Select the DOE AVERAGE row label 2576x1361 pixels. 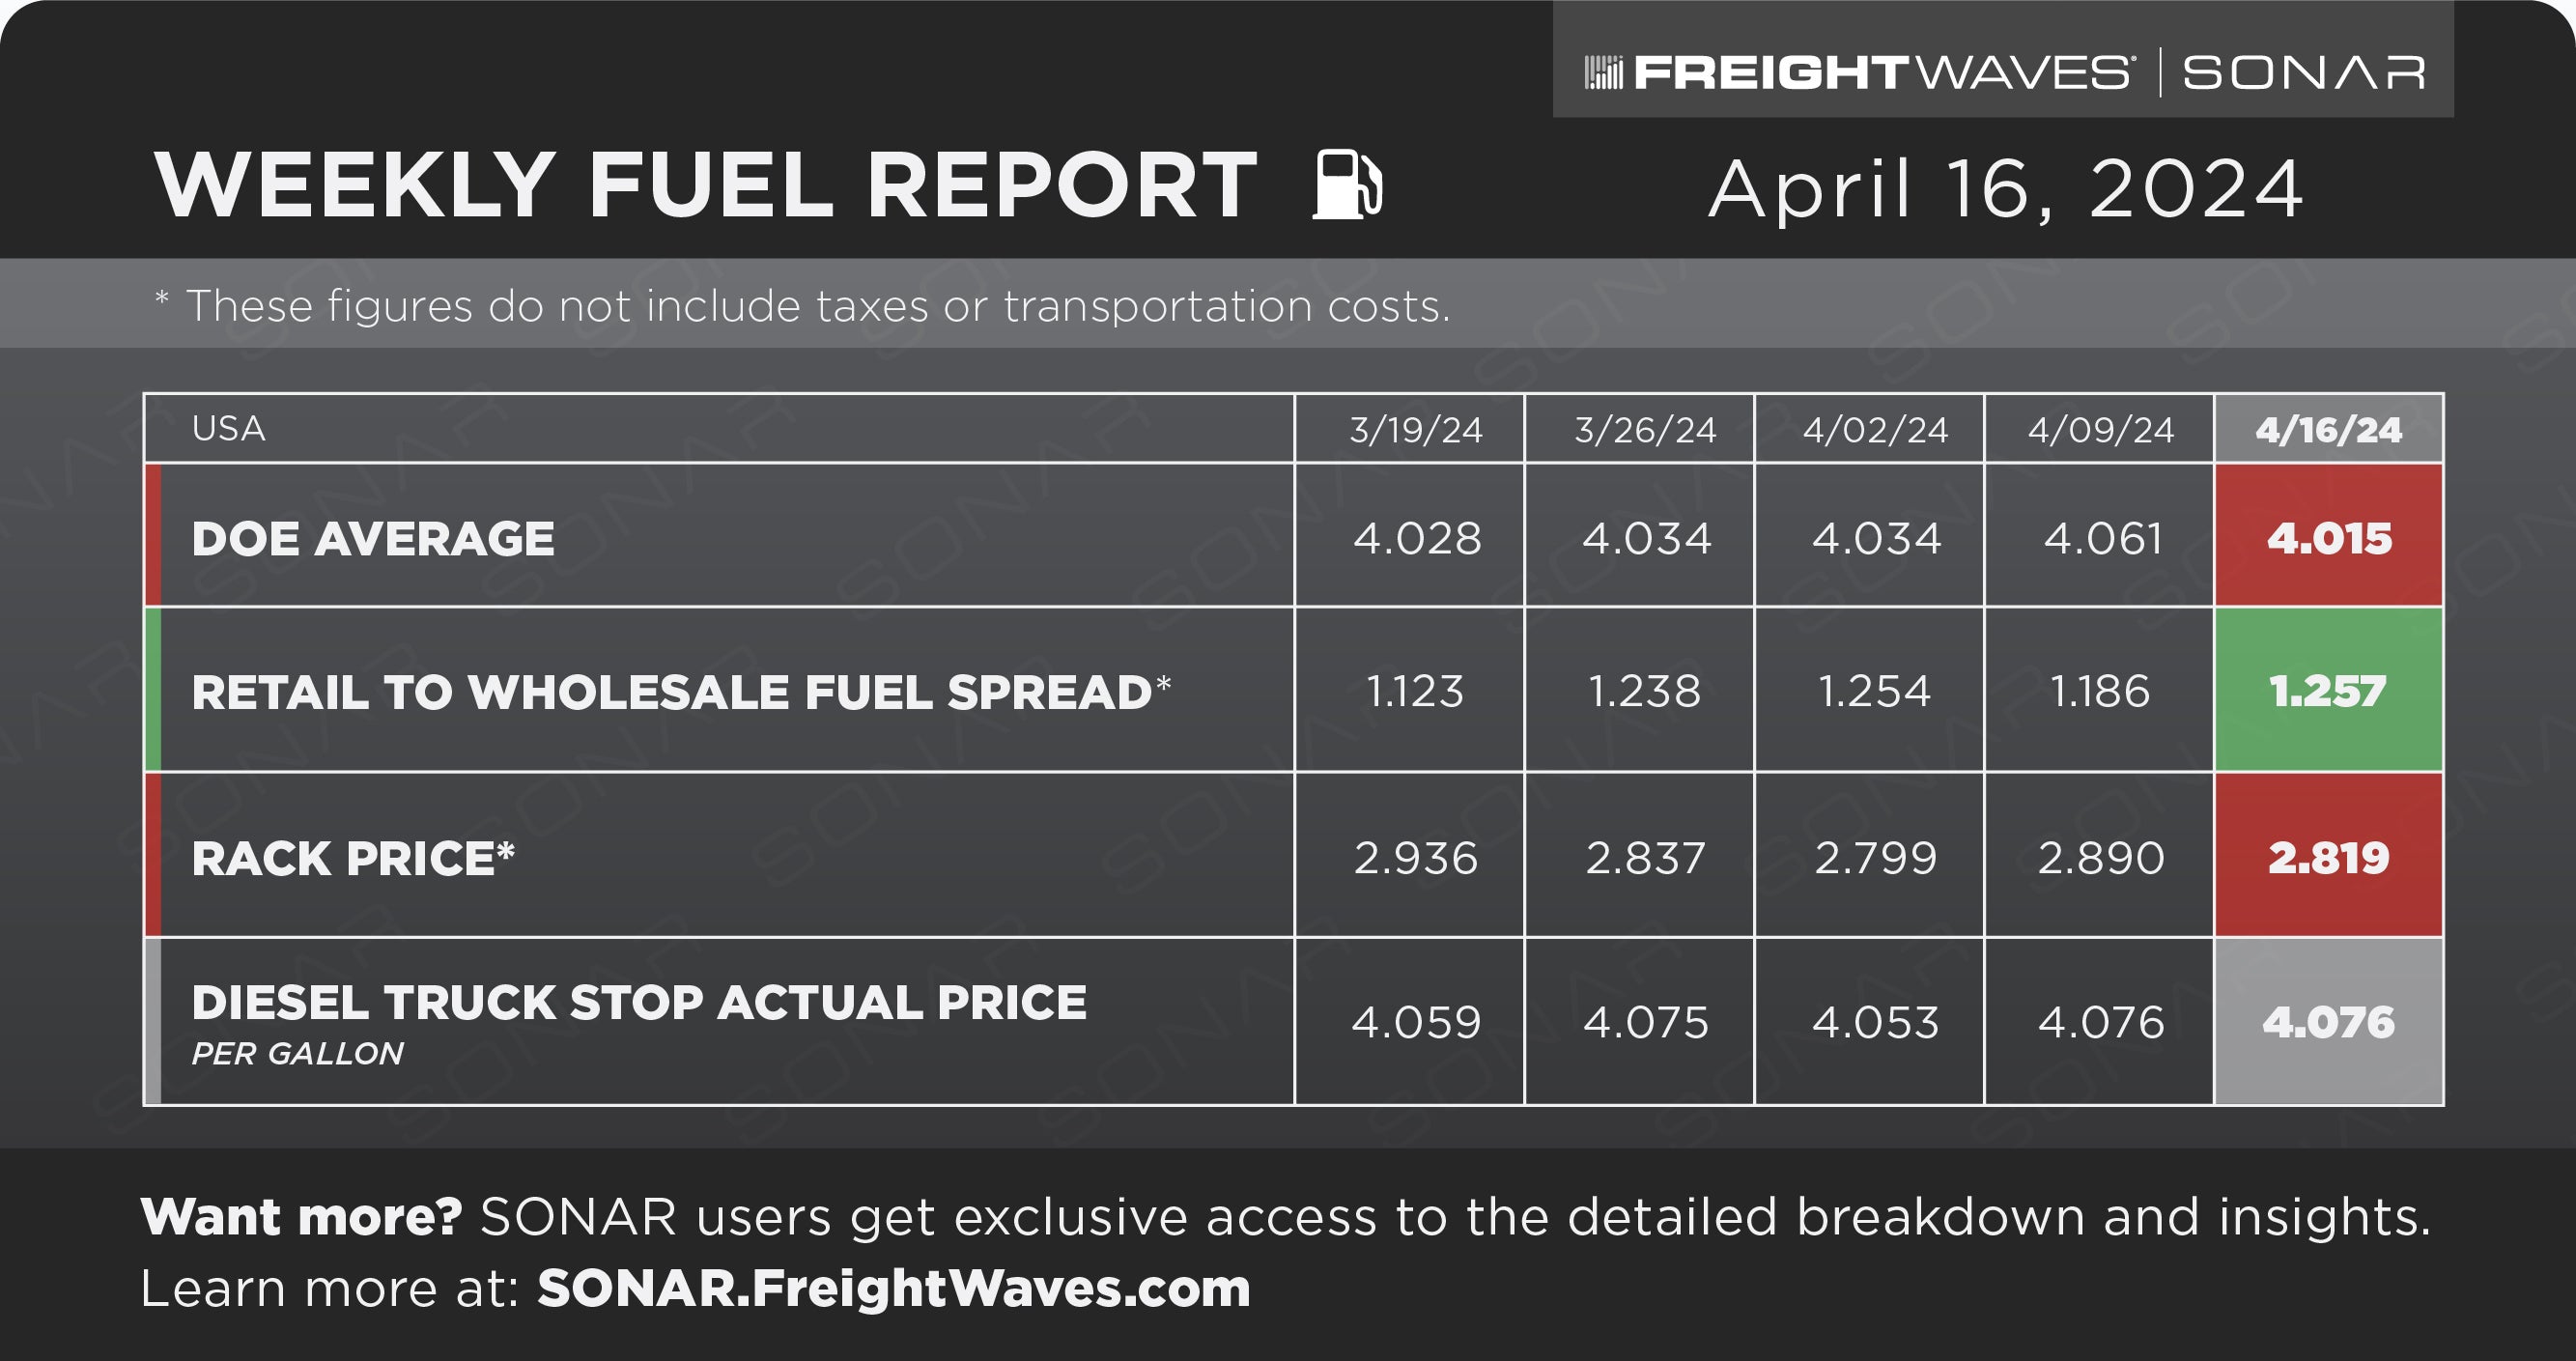tap(373, 539)
